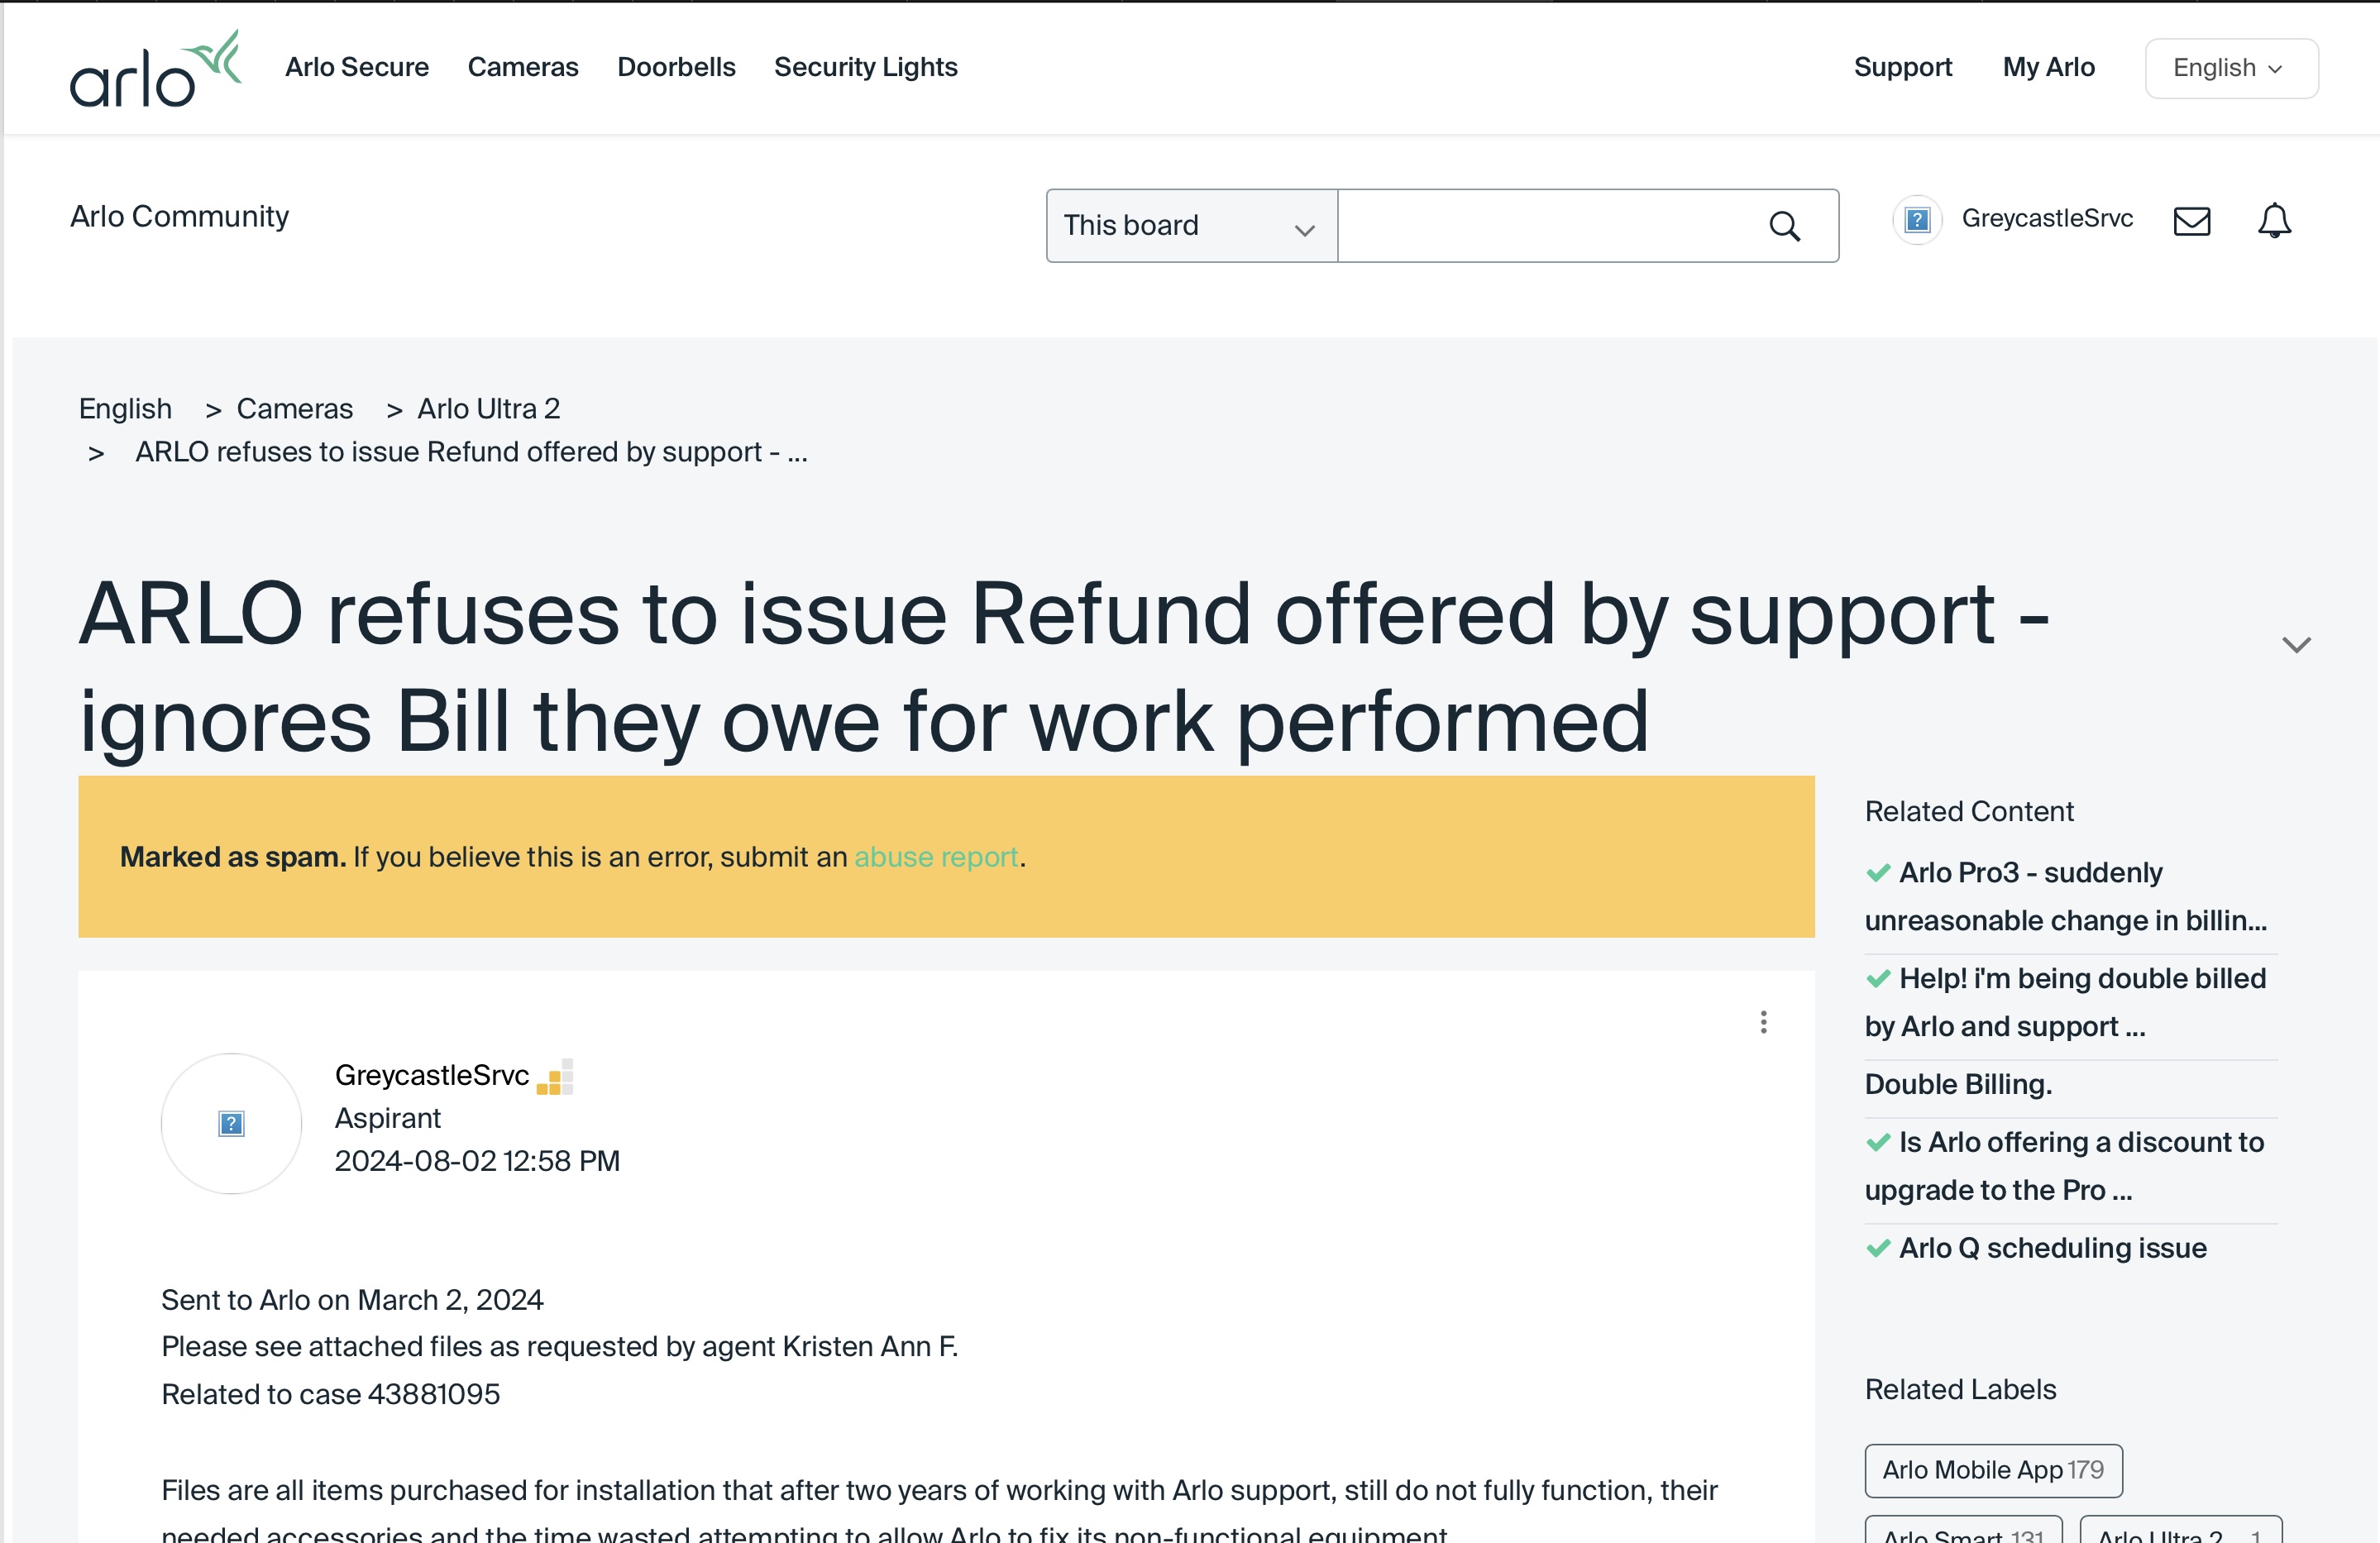Open the Support page
This screenshot has height=1543, width=2380.
[x=1902, y=67]
